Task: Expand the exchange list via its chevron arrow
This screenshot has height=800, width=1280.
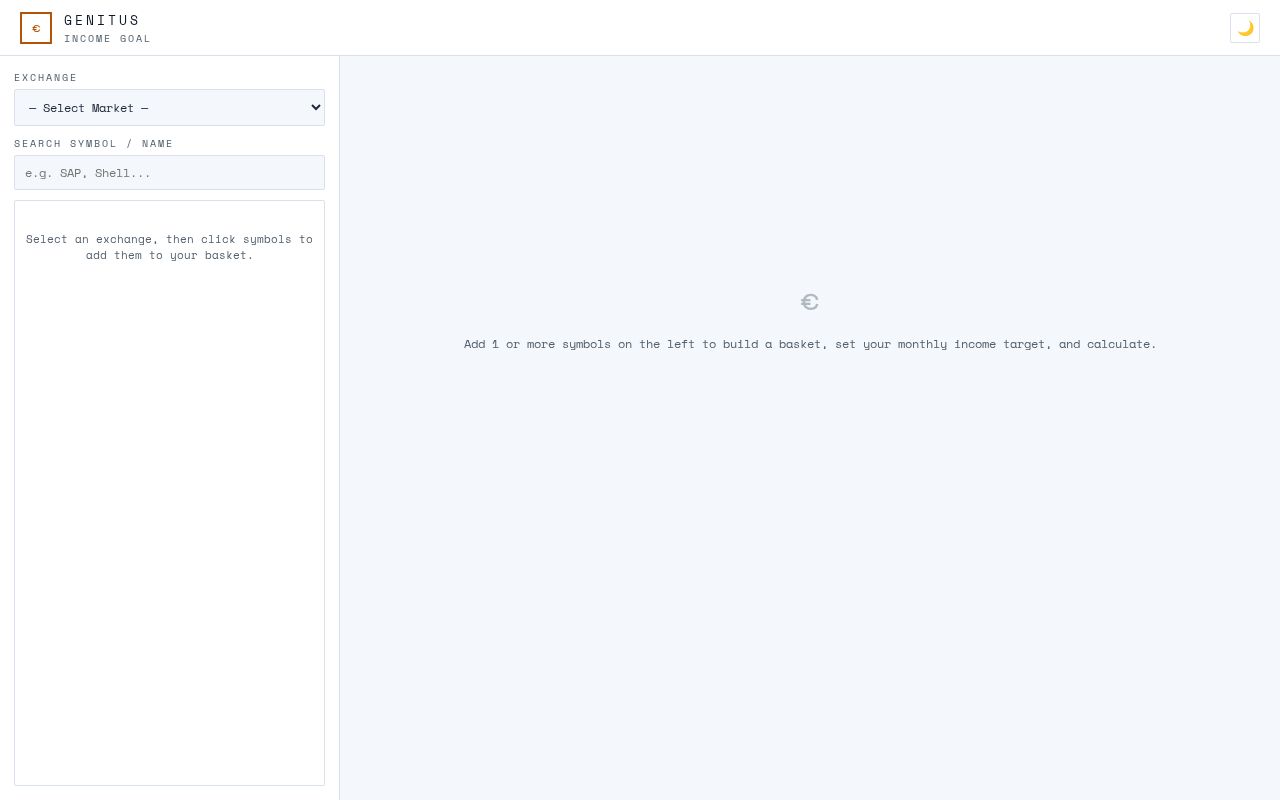Action: [x=316, y=108]
